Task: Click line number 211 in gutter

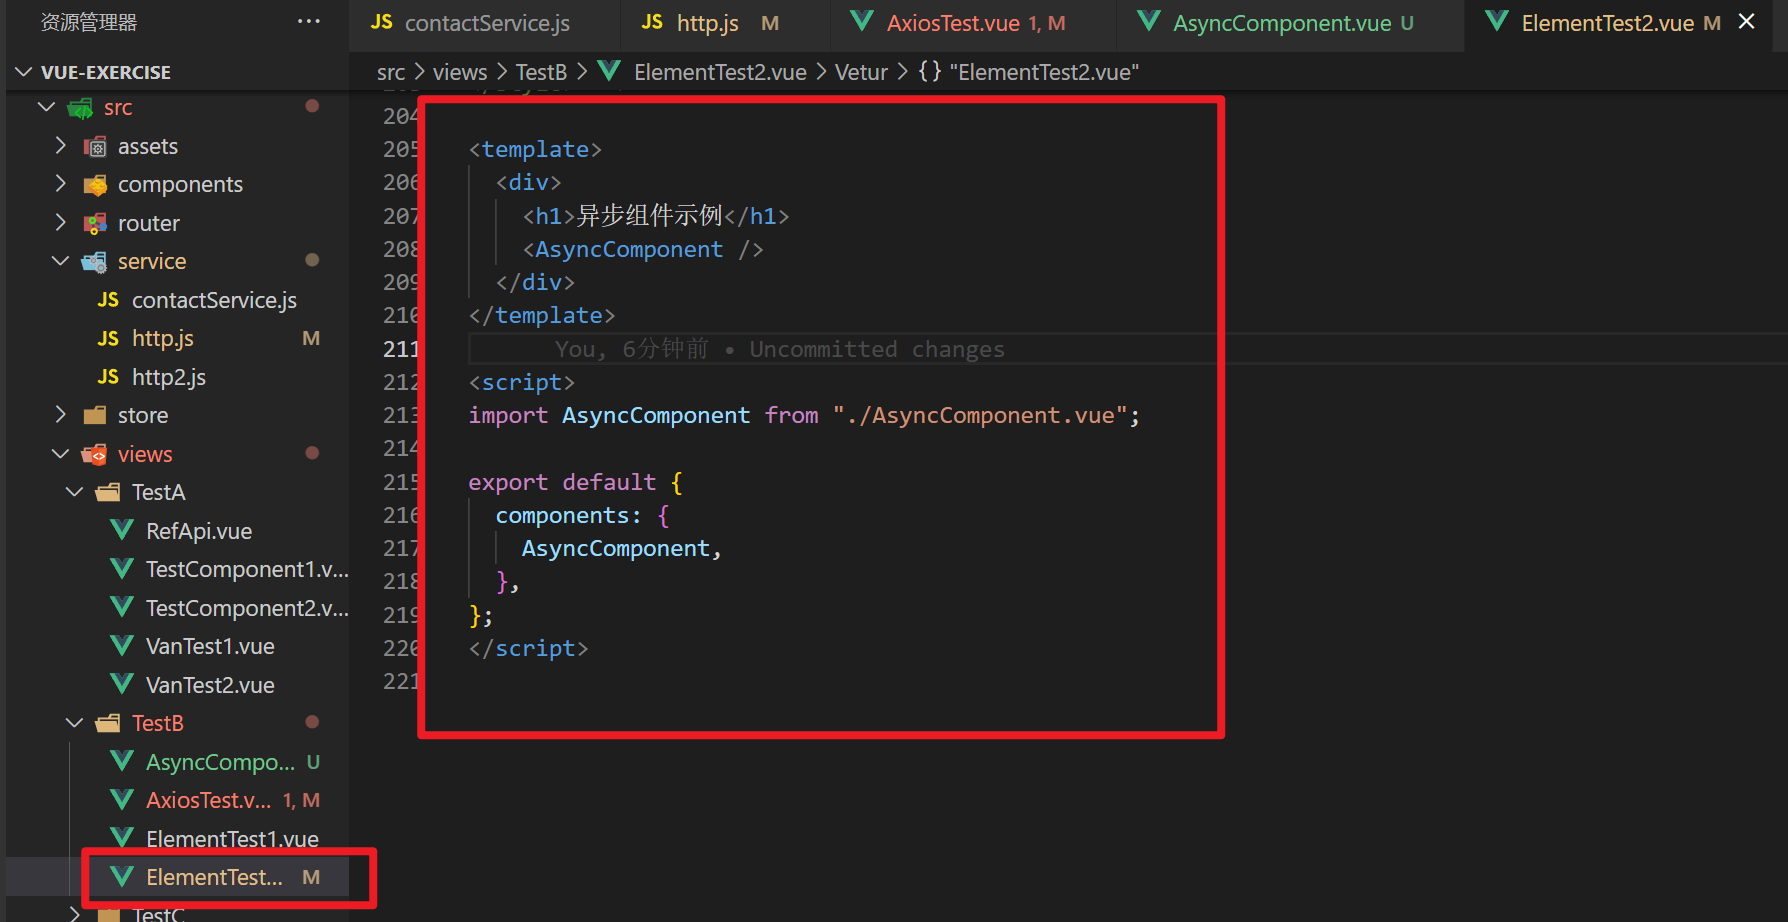Action: tap(400, 349)
